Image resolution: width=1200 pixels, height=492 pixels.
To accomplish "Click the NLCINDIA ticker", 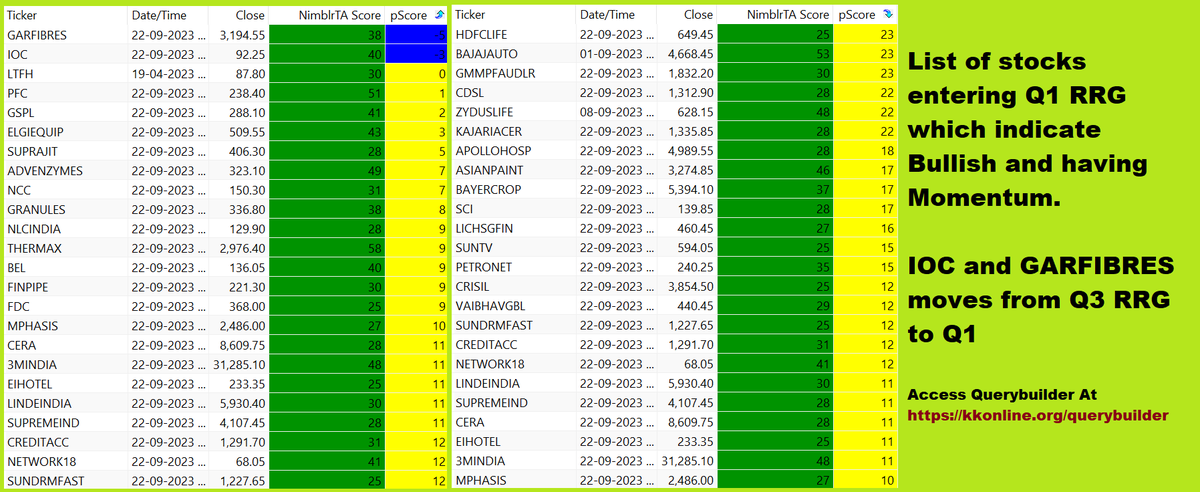I will pyautogui.click(x=35, y=228).
